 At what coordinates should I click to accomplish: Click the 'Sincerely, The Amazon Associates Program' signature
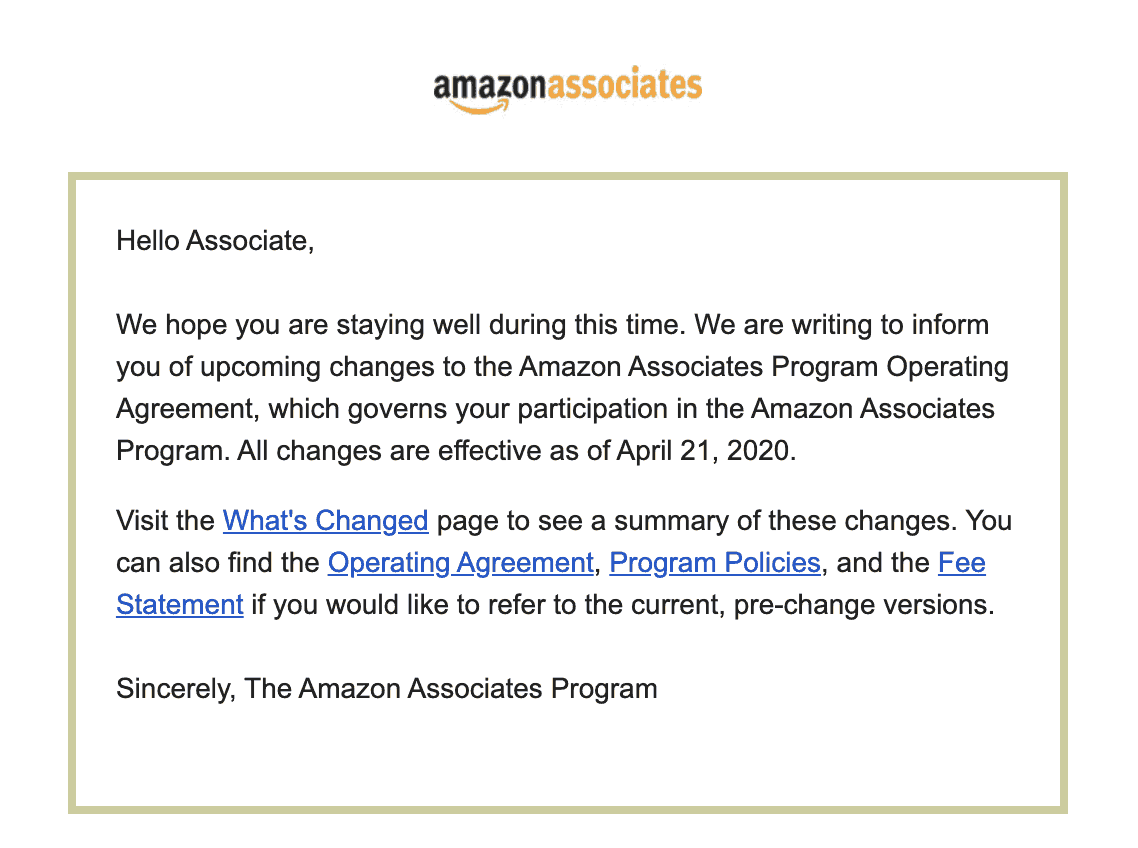(387, 688)
